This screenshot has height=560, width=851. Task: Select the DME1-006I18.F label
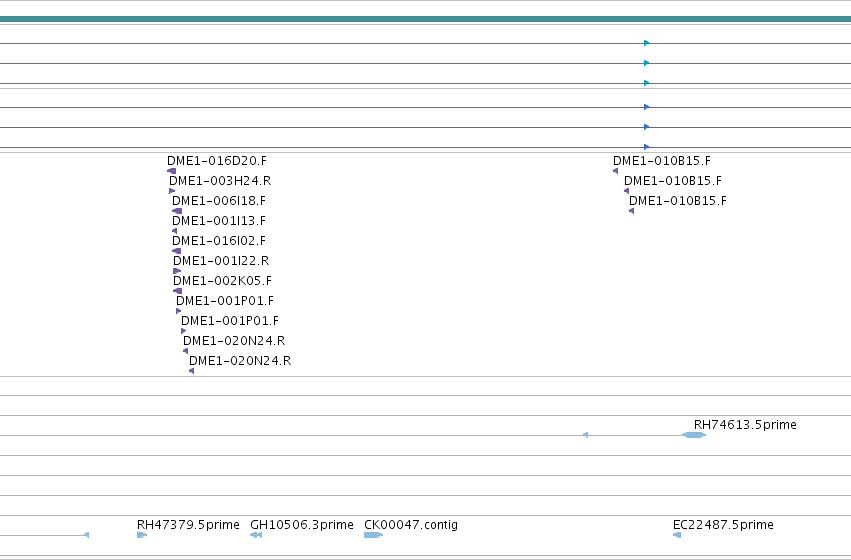pyautogui.click(x=219, y=201)
